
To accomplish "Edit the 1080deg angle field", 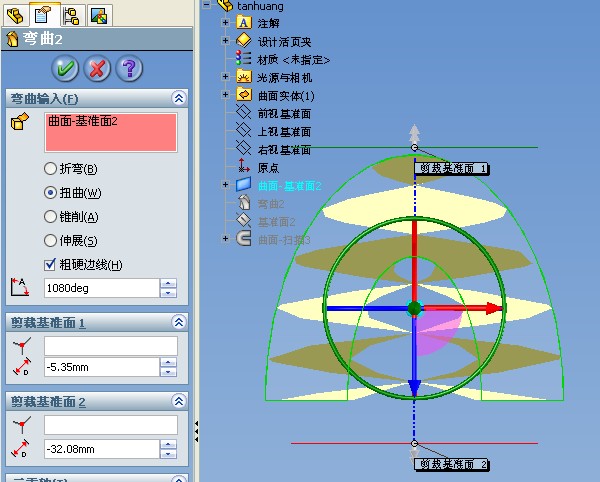I will point(101,288).
